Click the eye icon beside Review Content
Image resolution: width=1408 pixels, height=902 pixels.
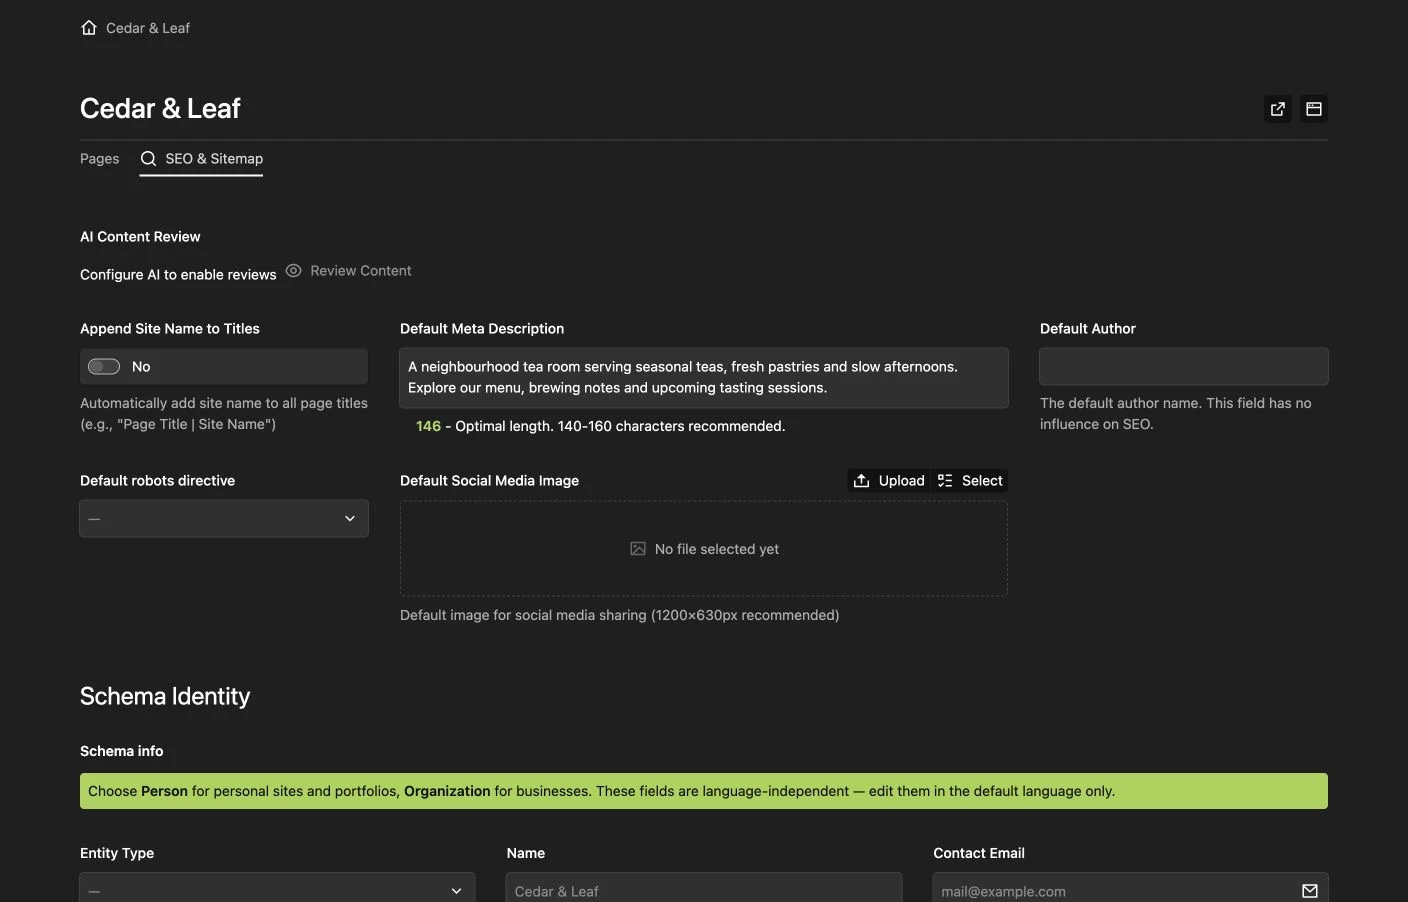(x=294, y=270)
